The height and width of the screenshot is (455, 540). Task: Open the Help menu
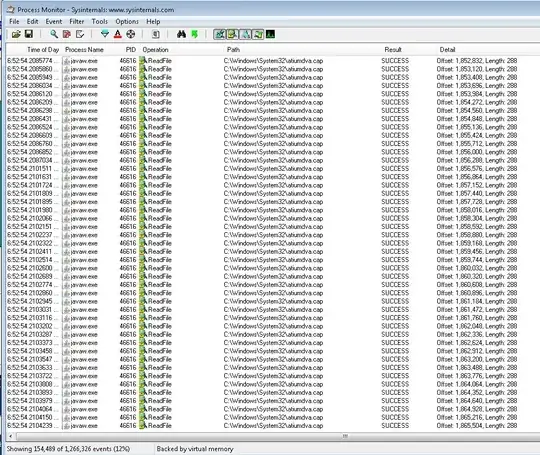pos(153,21)
